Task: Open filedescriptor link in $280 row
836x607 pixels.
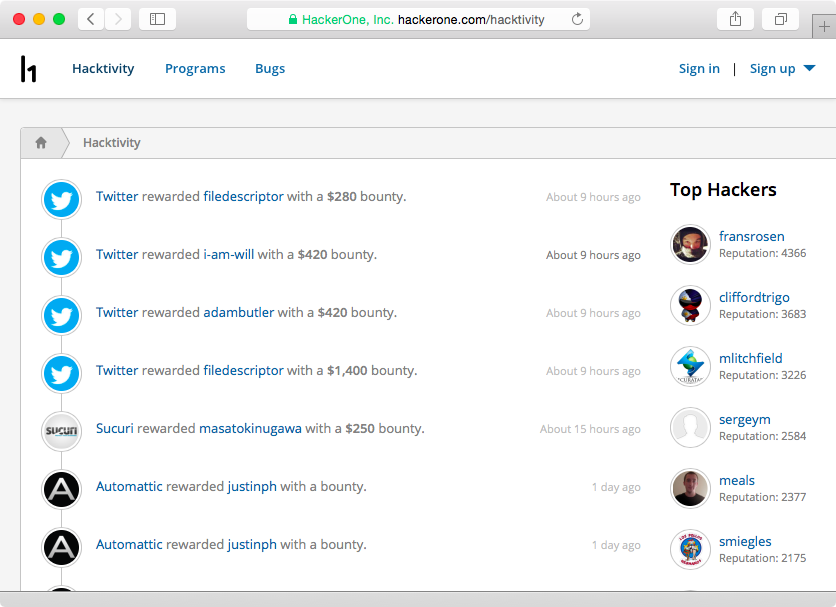Action: click(243, 196)
